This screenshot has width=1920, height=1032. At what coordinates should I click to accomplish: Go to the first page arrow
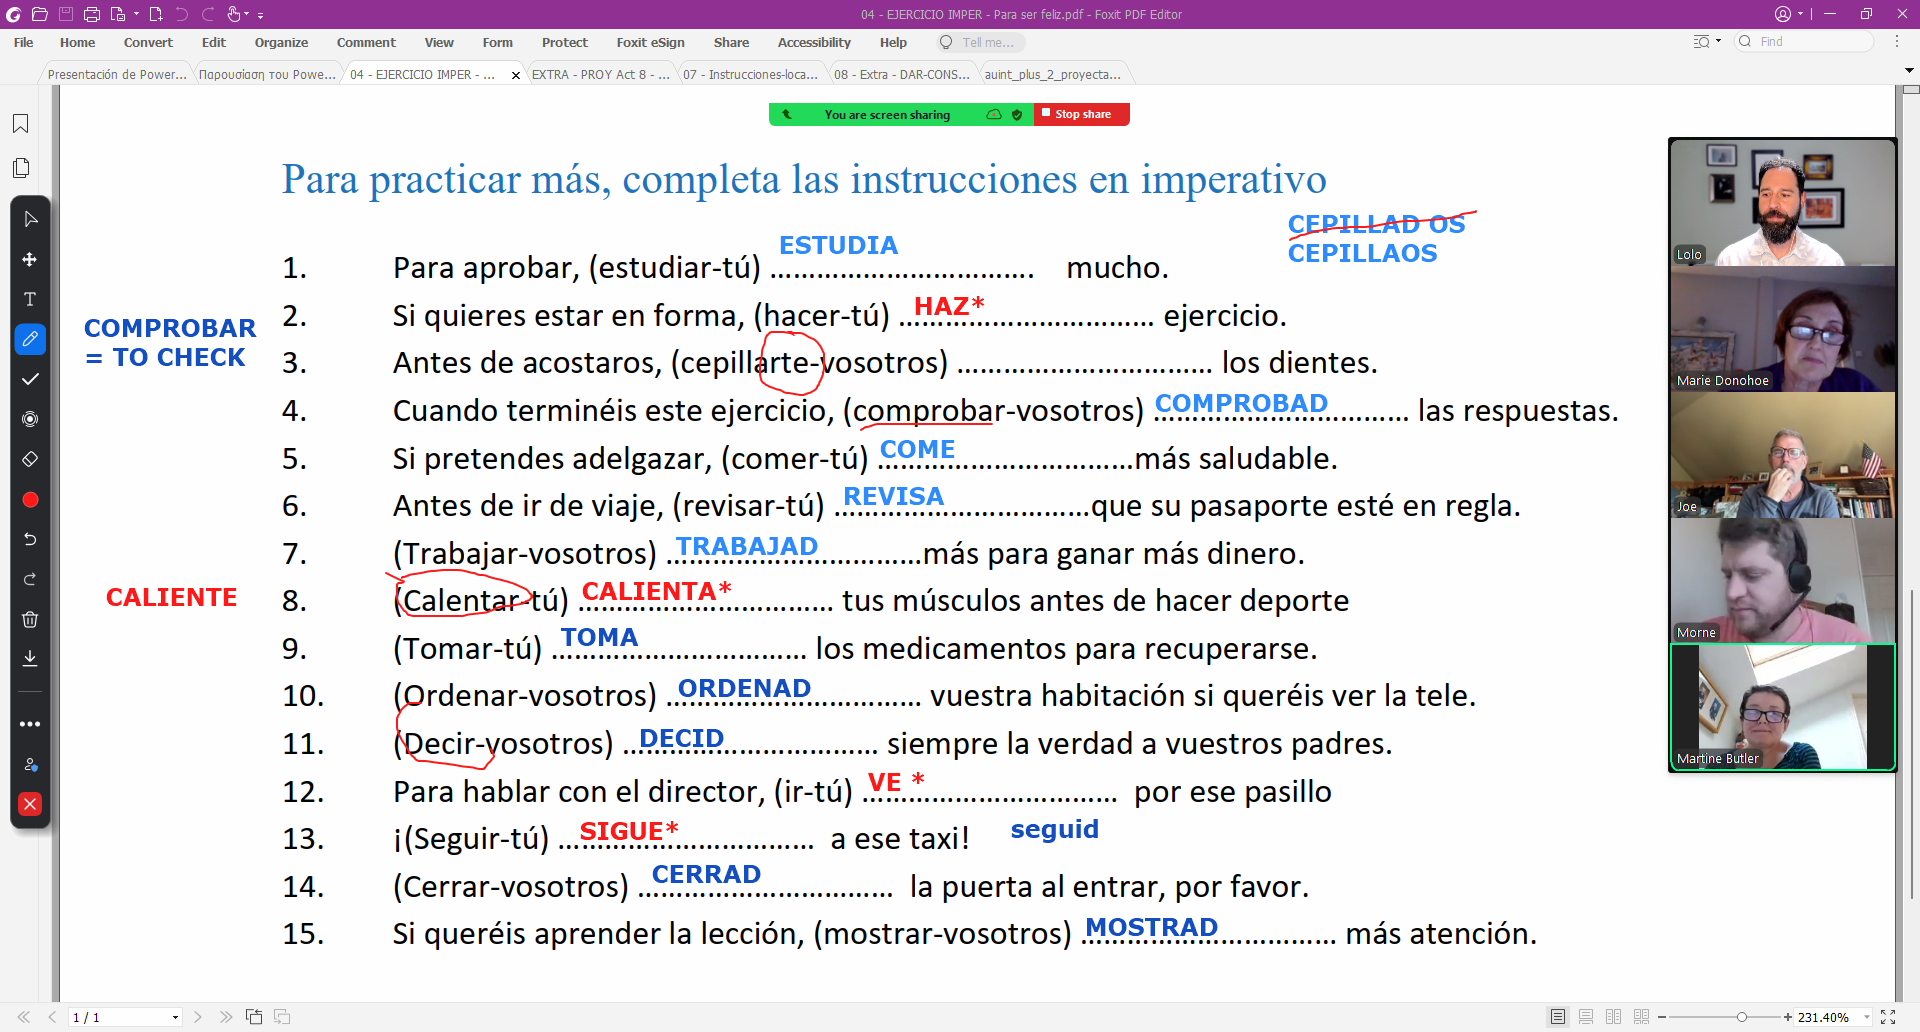click(x=24, y=1017)
